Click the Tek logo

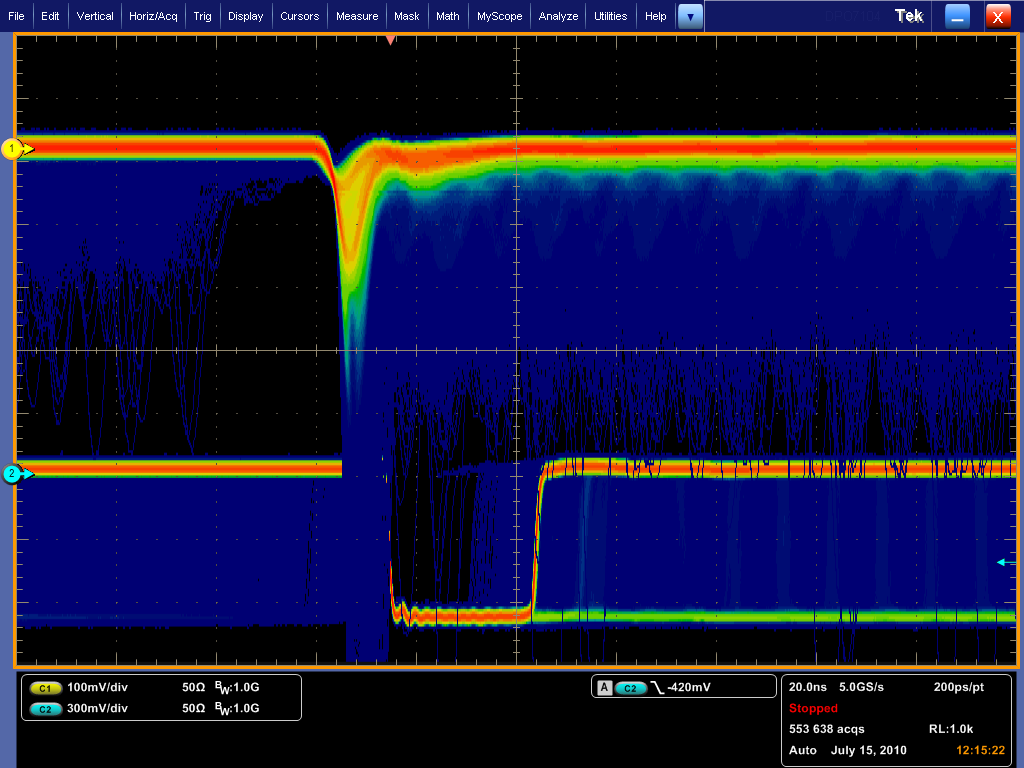pyautogui.click(x=909, y=16)
